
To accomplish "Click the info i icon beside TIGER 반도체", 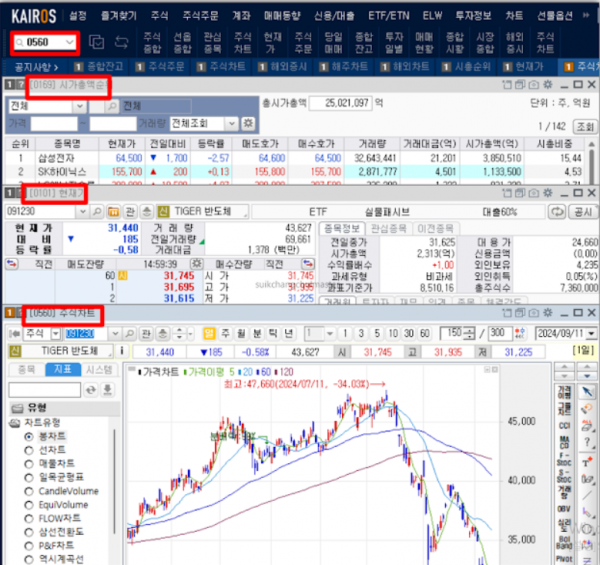I will [122, 351].
